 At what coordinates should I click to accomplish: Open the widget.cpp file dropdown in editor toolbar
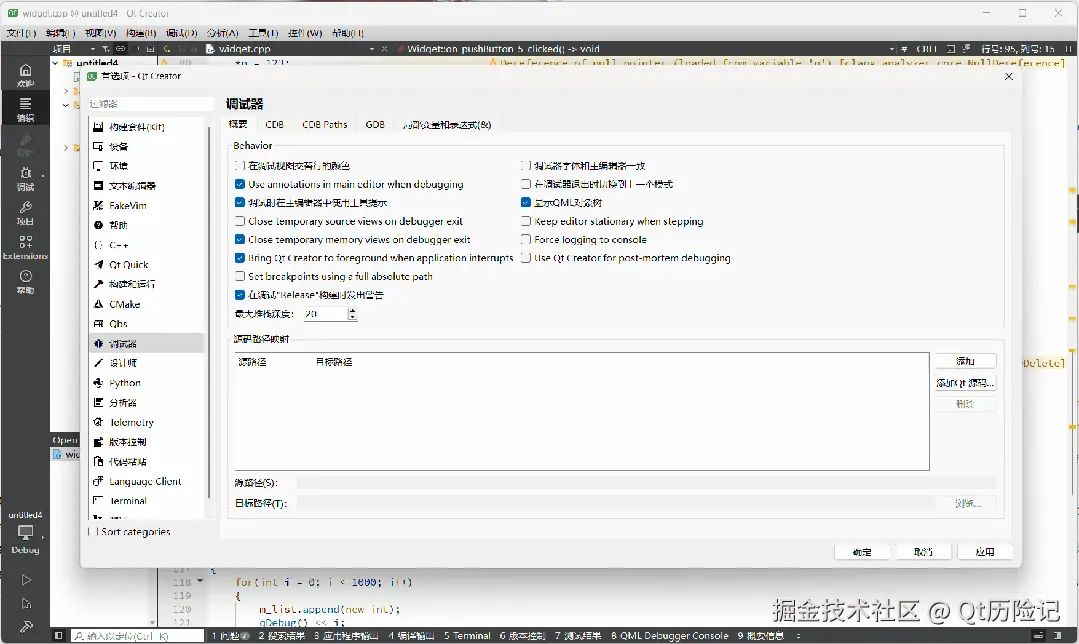[372, 49]
